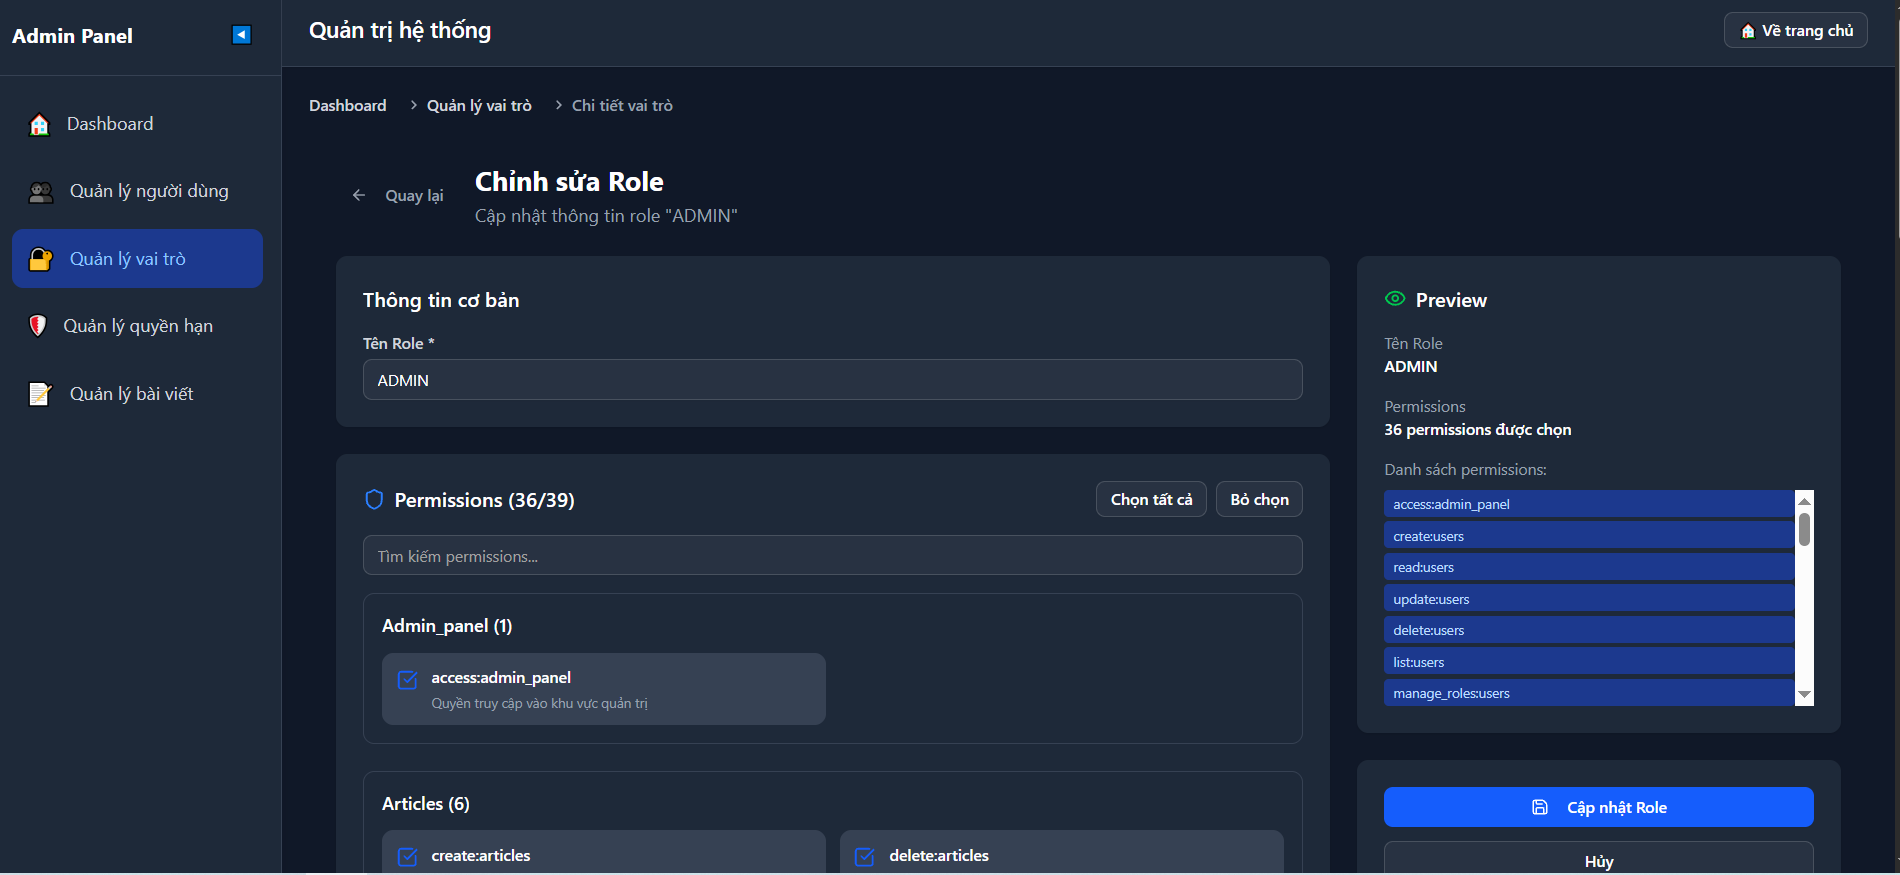Collapse the Admin Panel sidebar arrow

click(x=241, y=35)
